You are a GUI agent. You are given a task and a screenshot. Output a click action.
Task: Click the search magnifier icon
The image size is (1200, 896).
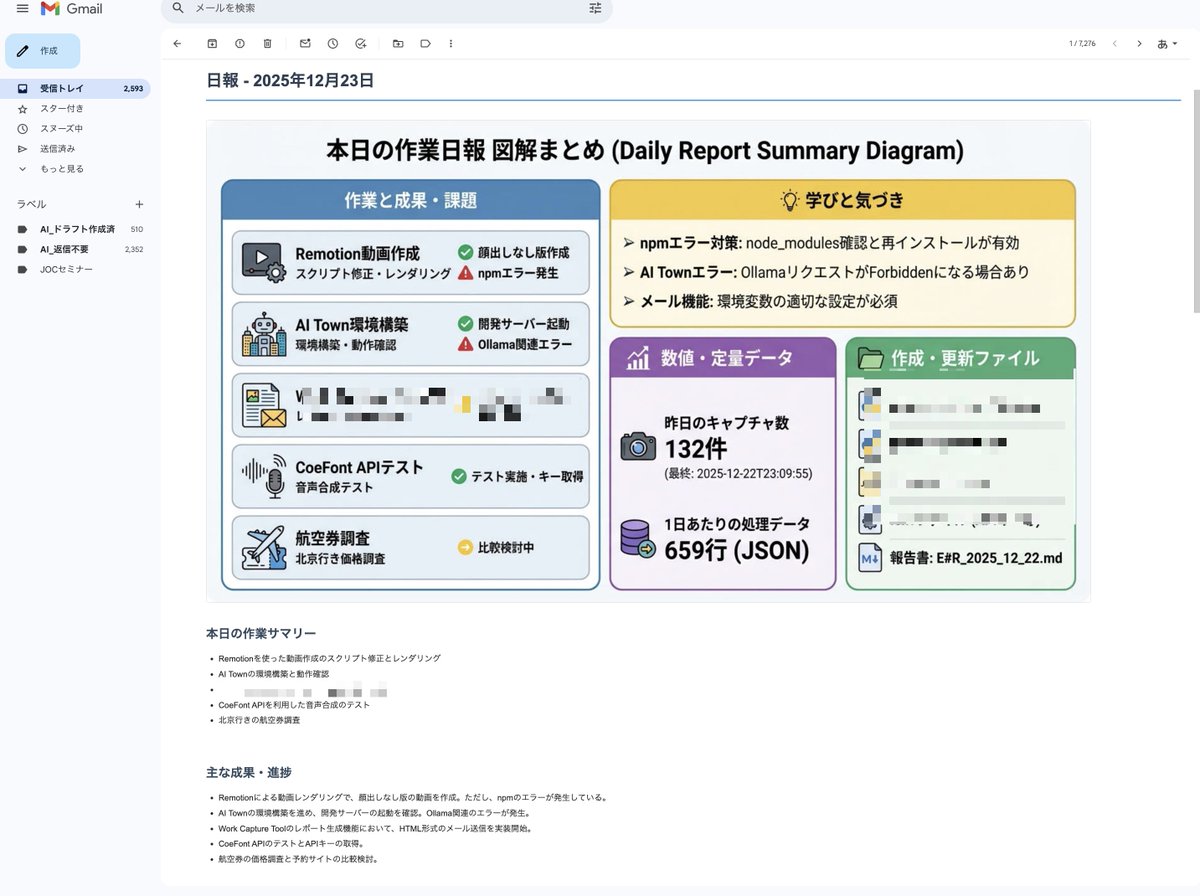click(x=178, y=8)
